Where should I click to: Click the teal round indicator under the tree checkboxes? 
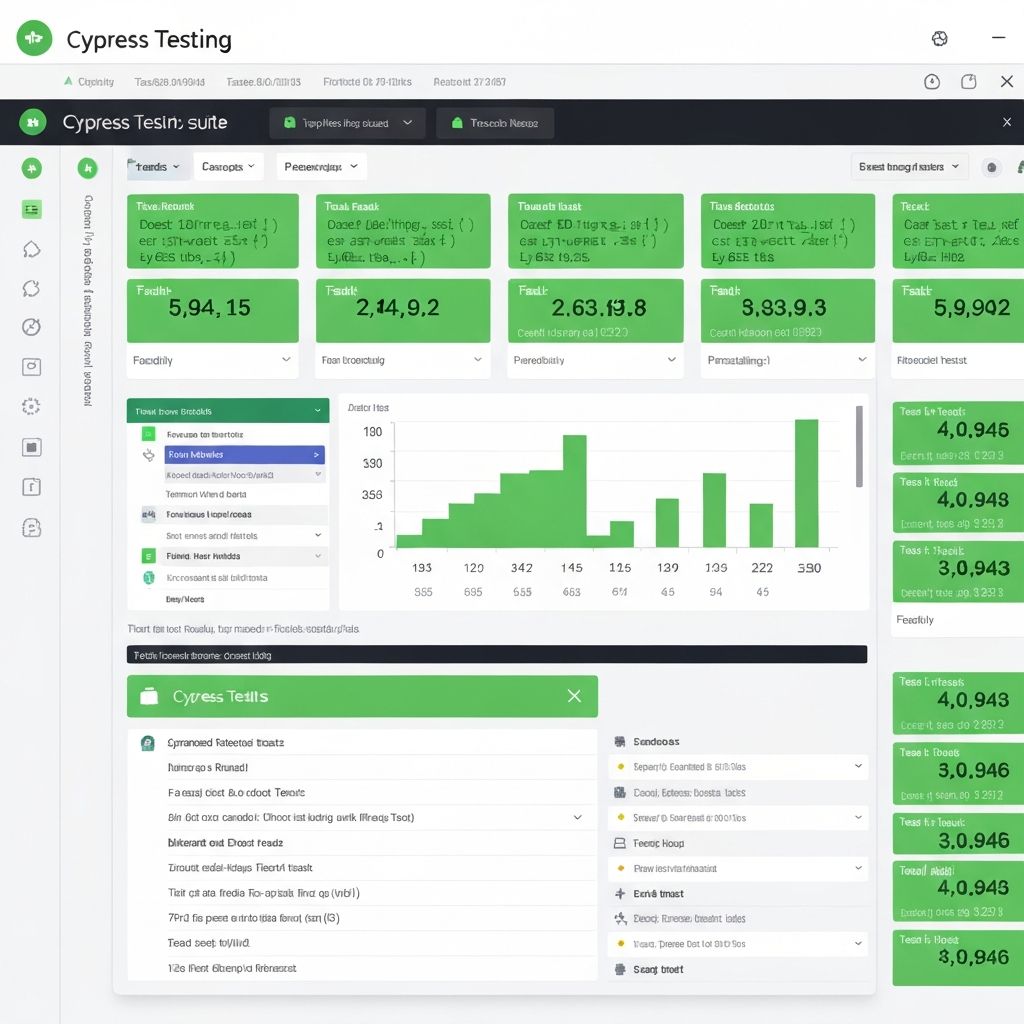tap(148, 578)
